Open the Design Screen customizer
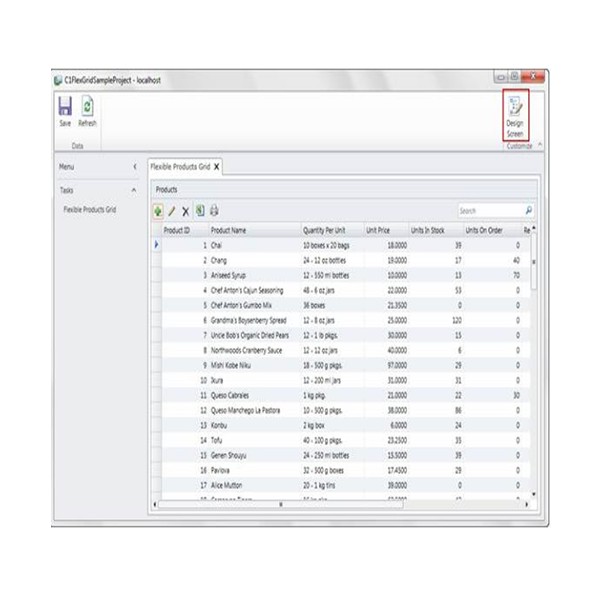Image resolution: width=600 pixels, height=600 pixels. point(515,112)
